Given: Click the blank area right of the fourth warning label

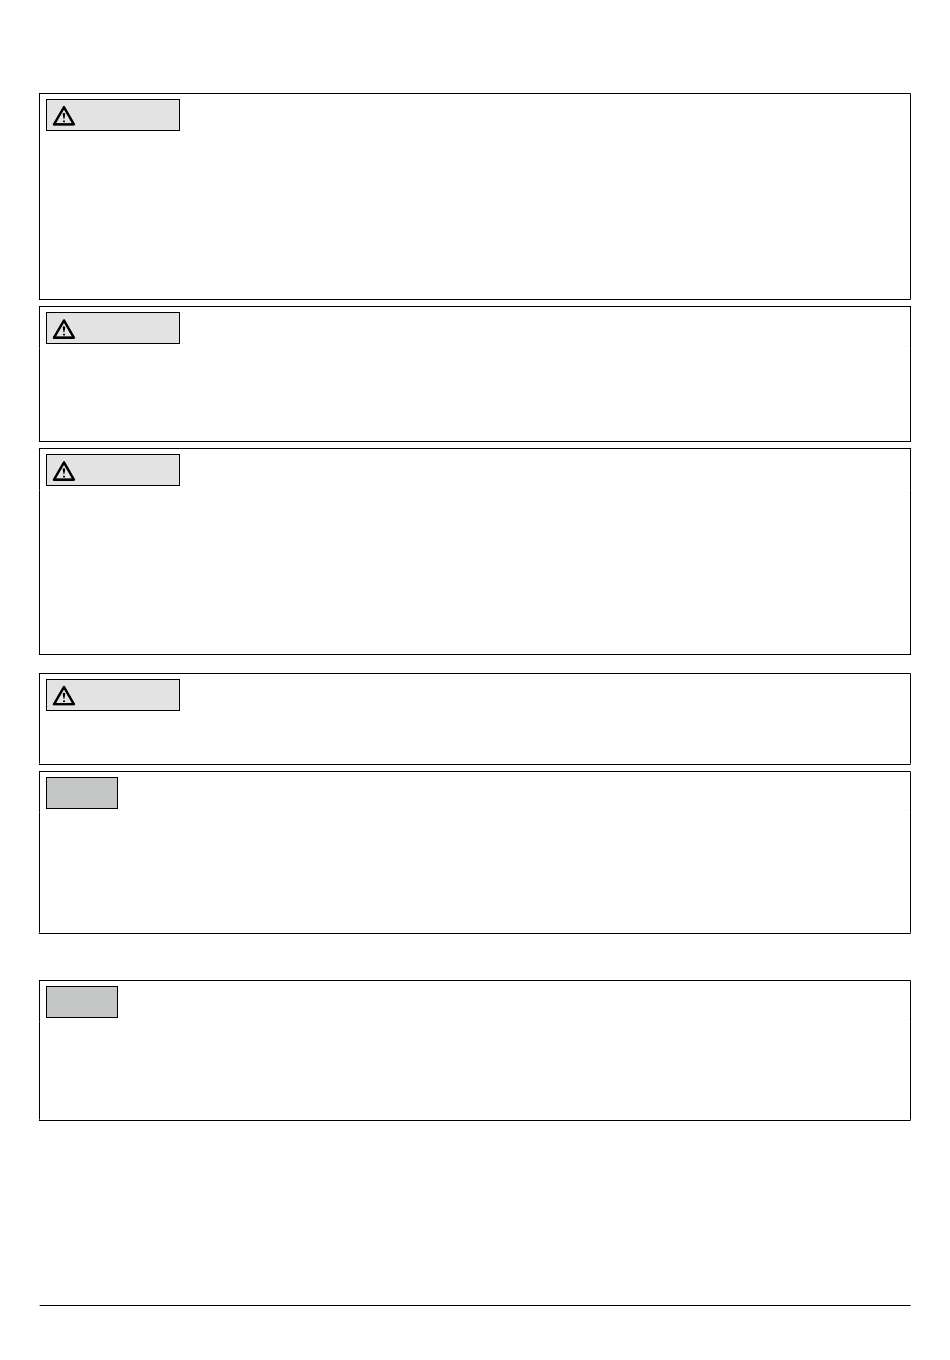Looking at the screenshot, I should (545, 719).
